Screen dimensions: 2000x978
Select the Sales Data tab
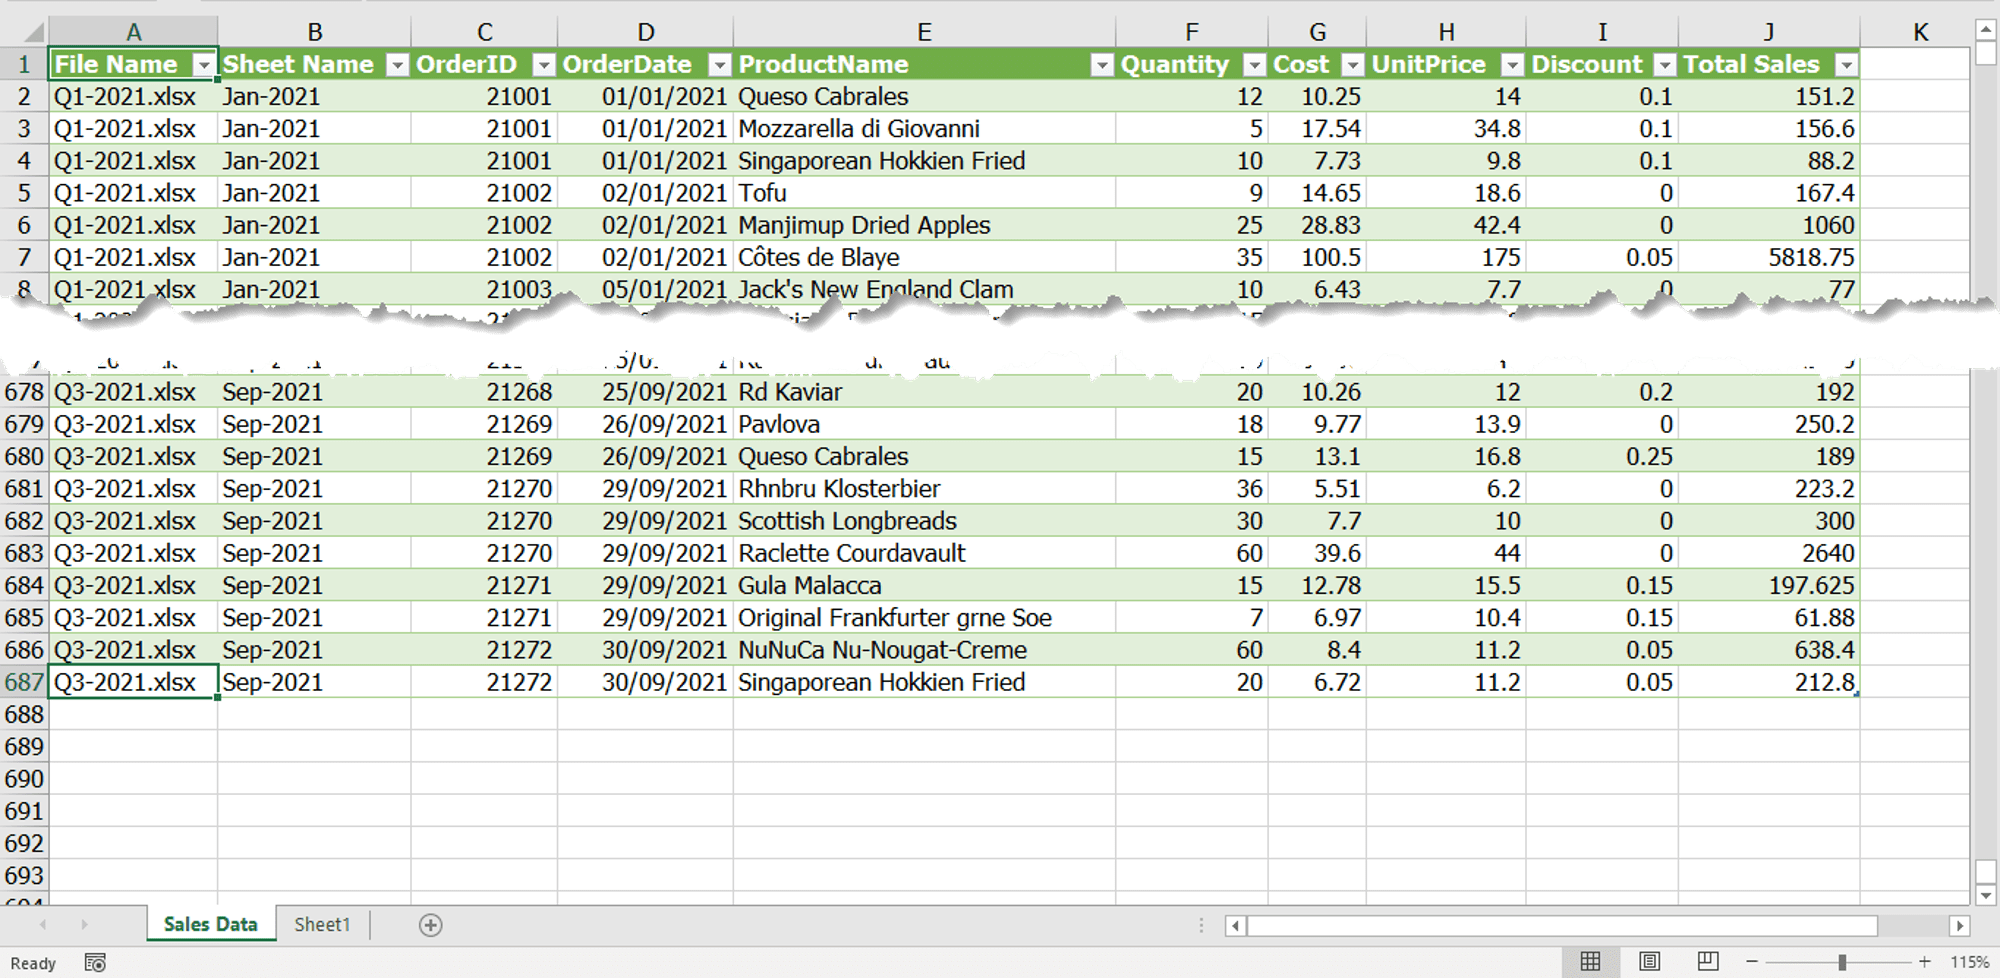pyautogui.click(x=210, y=924)
